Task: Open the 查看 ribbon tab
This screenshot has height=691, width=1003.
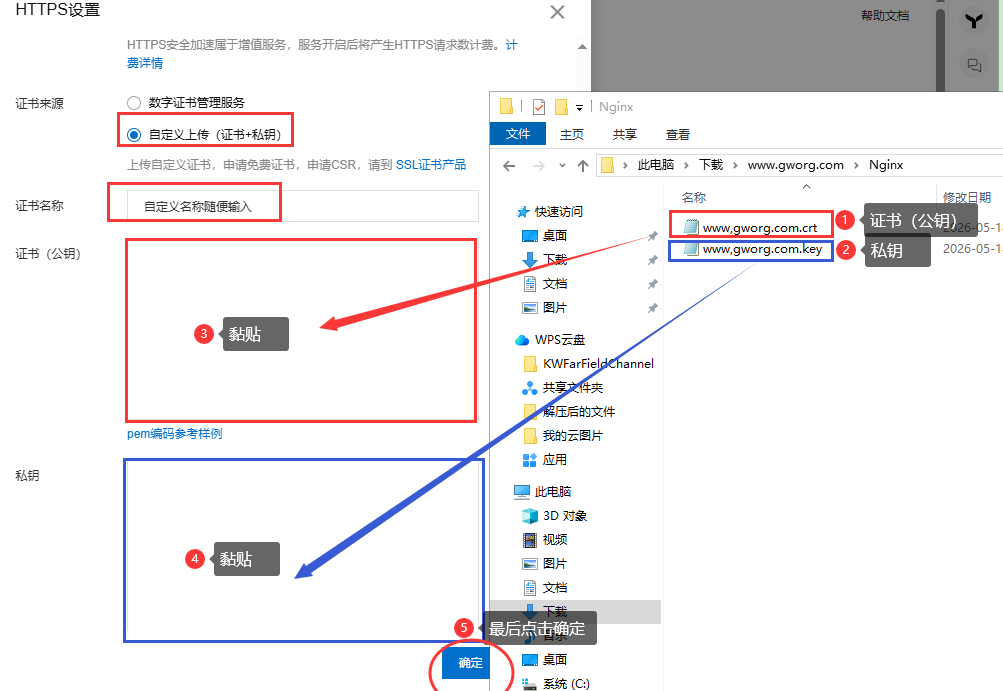Action: tap(677, 134)
